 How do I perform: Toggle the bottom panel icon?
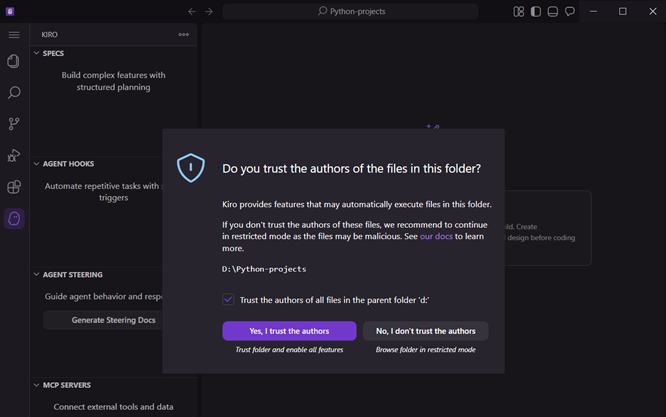pos(553,11)
